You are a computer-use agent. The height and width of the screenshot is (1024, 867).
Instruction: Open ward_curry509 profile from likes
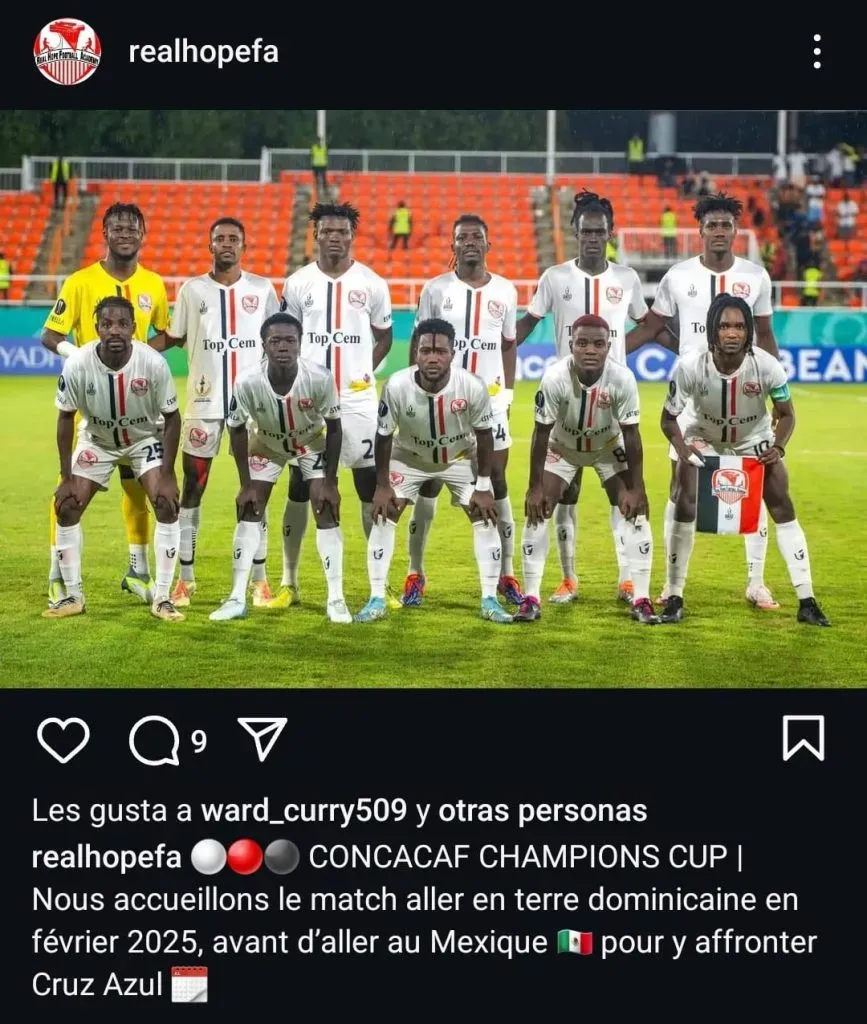(x=304, y=810)
